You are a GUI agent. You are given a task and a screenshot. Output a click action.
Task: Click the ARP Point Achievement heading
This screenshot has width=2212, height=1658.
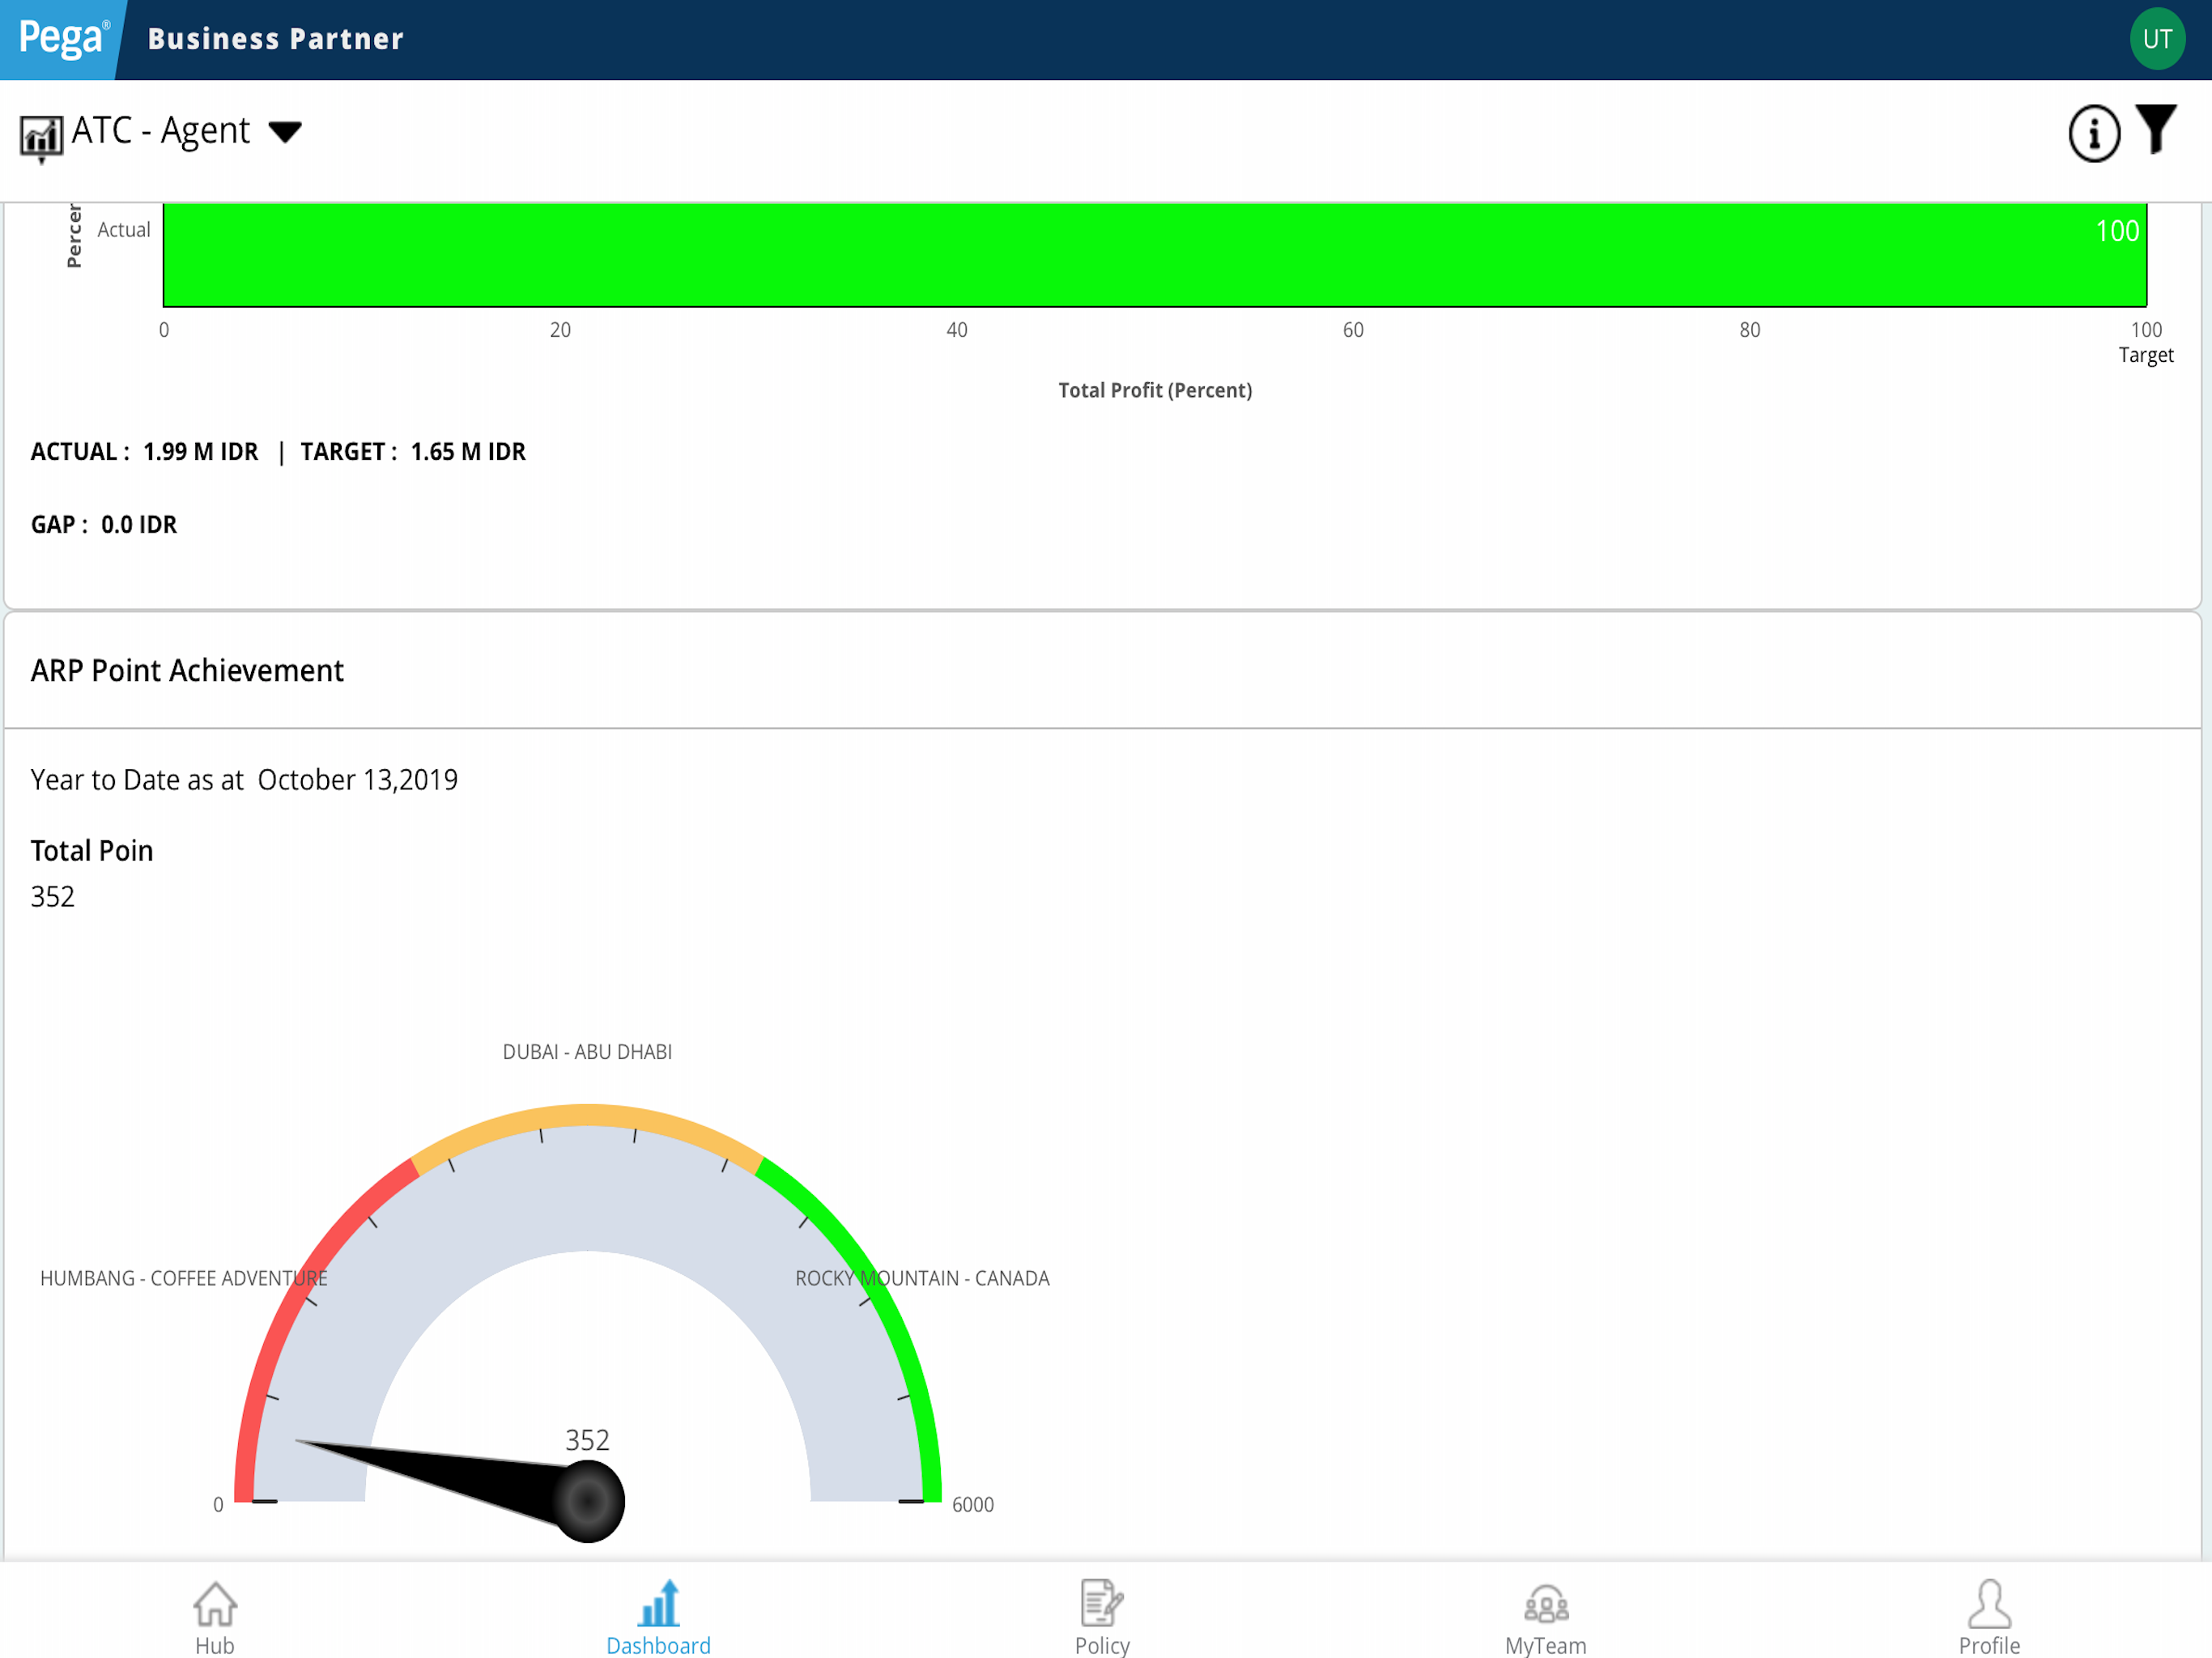click(187, 670)
